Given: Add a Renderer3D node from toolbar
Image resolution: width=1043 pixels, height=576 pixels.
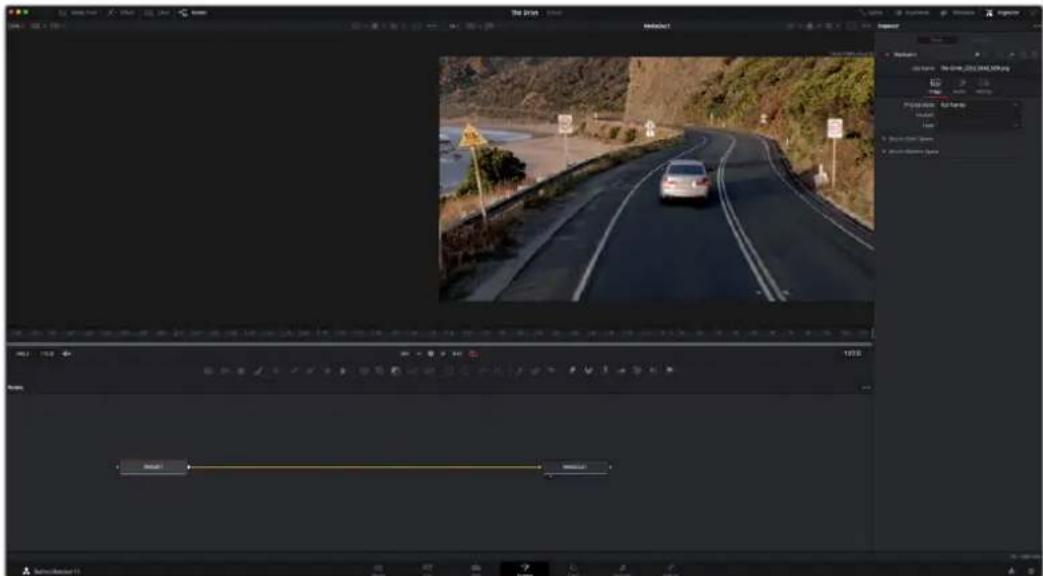Looking at the screenshot, I should point(670,370).
